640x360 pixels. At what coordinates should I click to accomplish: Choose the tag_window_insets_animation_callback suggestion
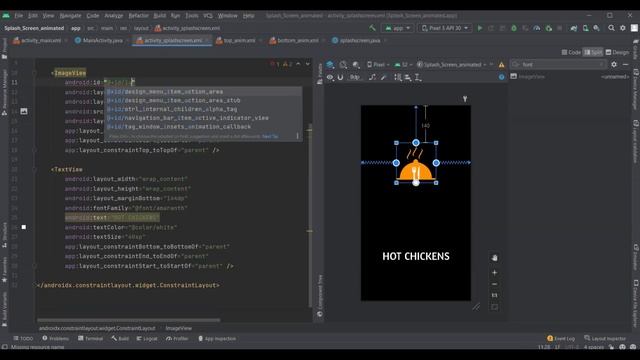coord(203,127)
